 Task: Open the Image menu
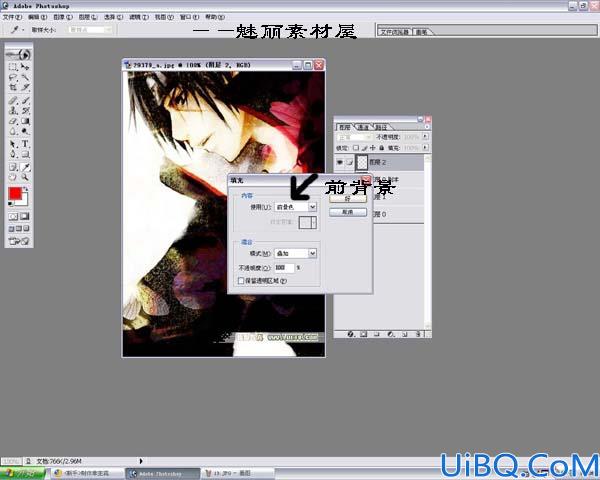point(63,17)
